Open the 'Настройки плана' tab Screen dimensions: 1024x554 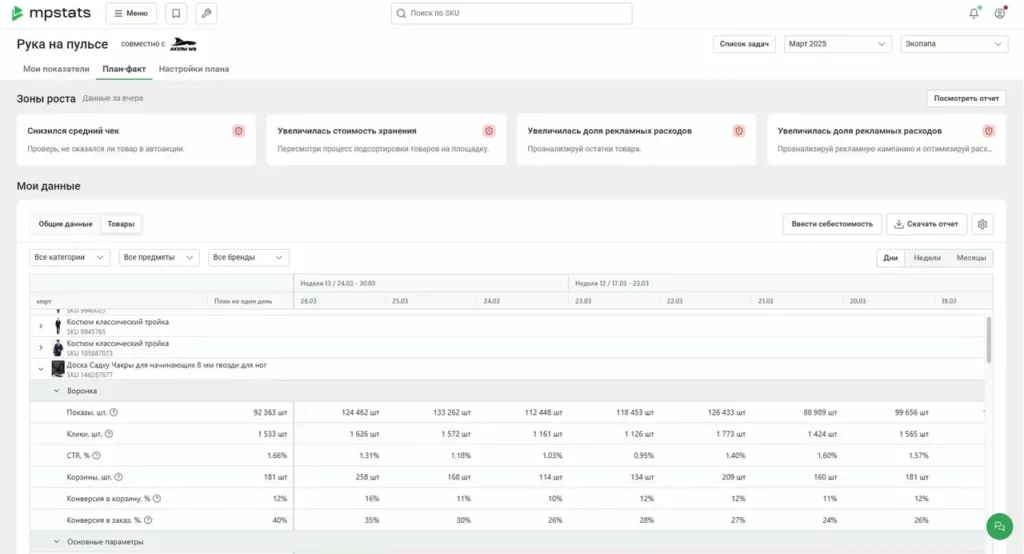click(194, 69)
